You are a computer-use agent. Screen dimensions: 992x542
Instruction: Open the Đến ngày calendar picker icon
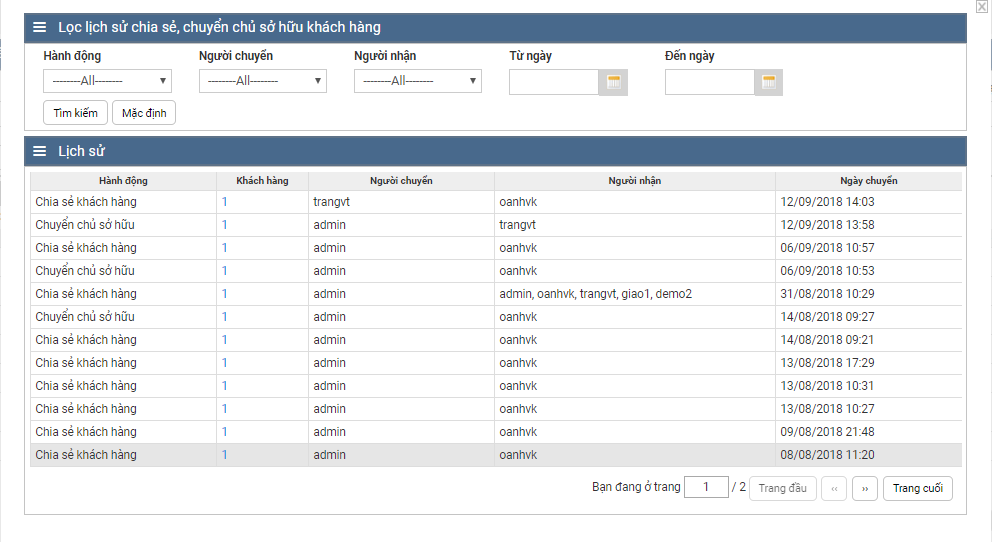(x=768, y=82)
